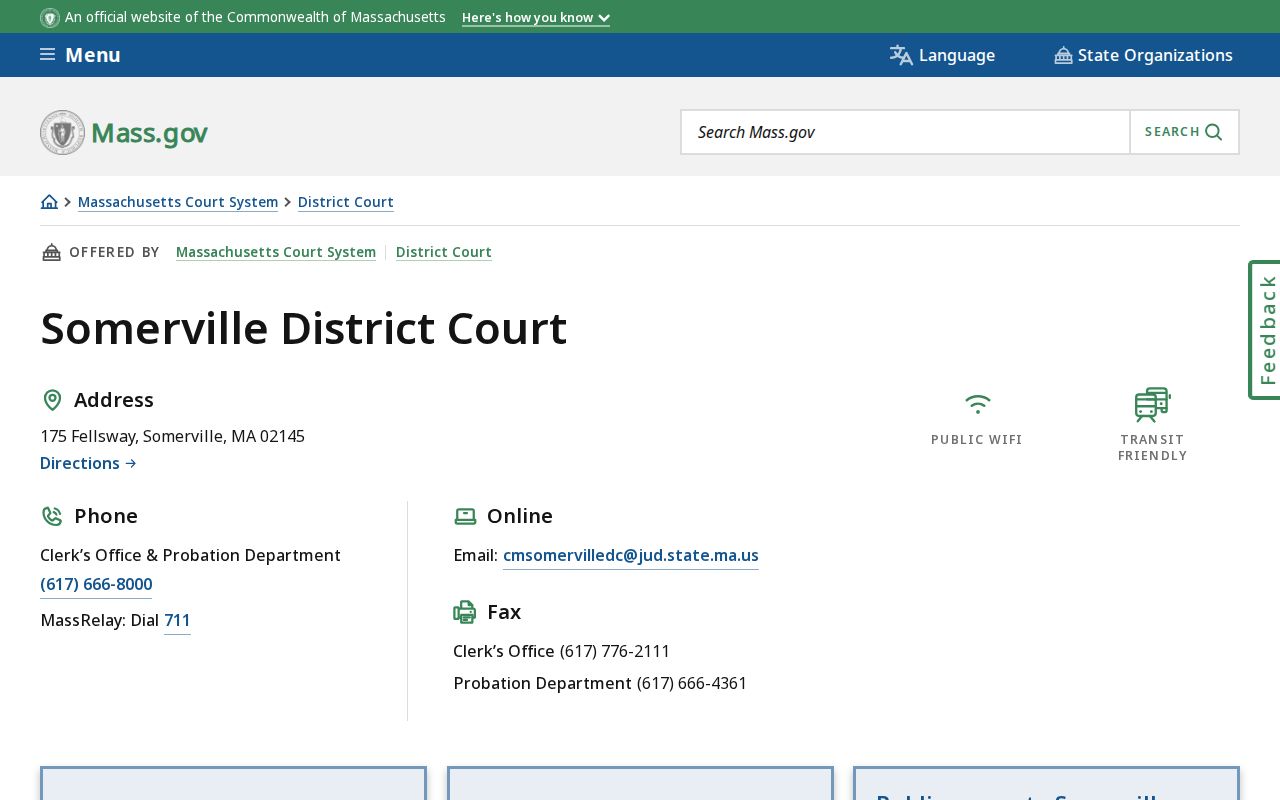Viewport: 1280px width, 800px height.
Task: Click the Clerk's Office & Probation Department text
Action: [x=190, y=555]
